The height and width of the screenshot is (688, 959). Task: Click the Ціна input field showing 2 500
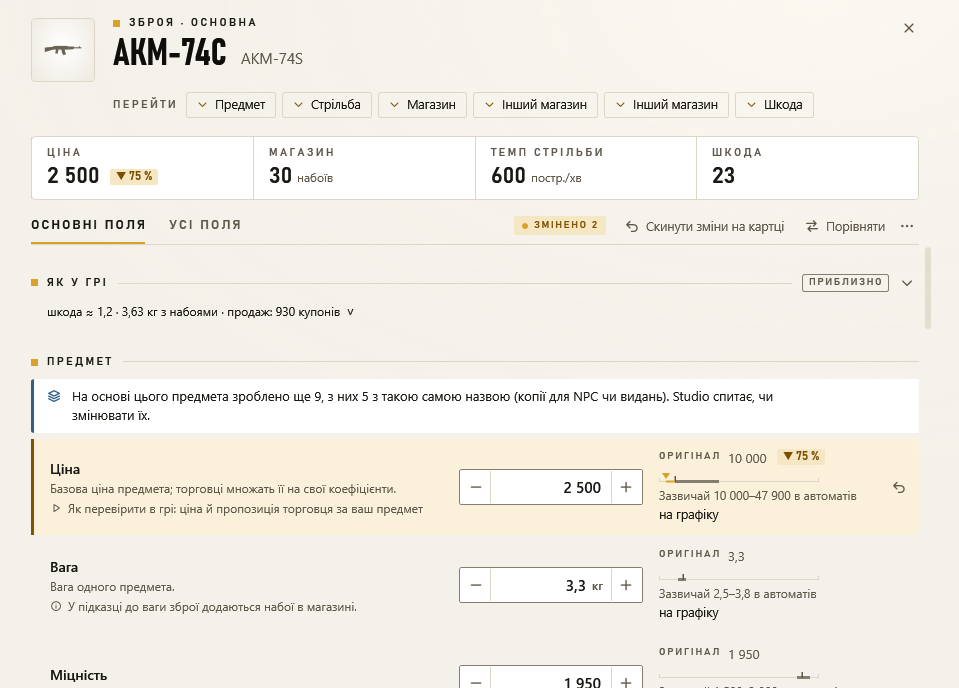click(550, 487)
